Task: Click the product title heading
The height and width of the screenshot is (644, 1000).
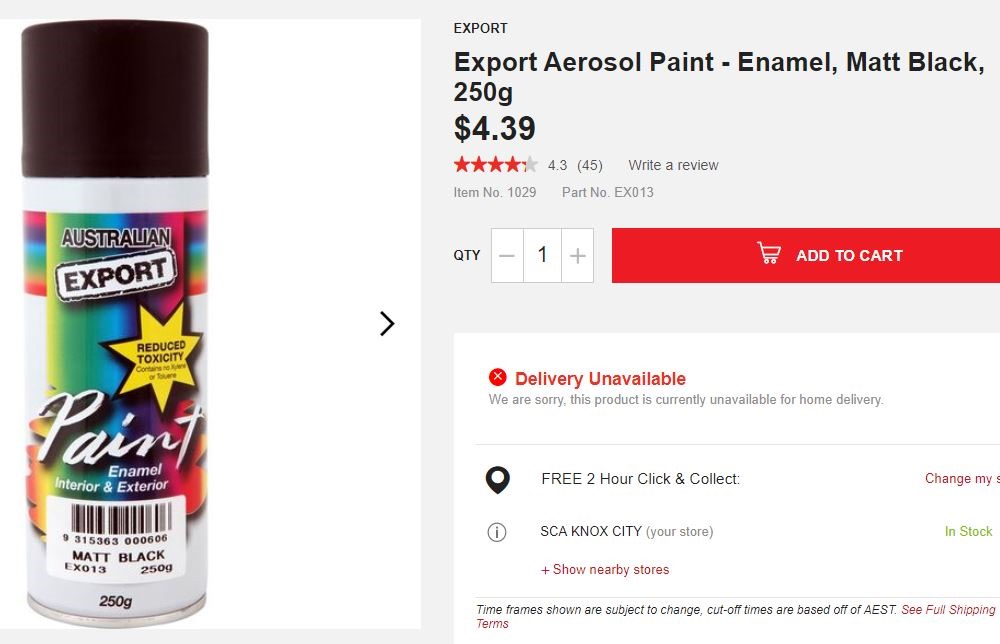Action: click(x=718, y=77)
